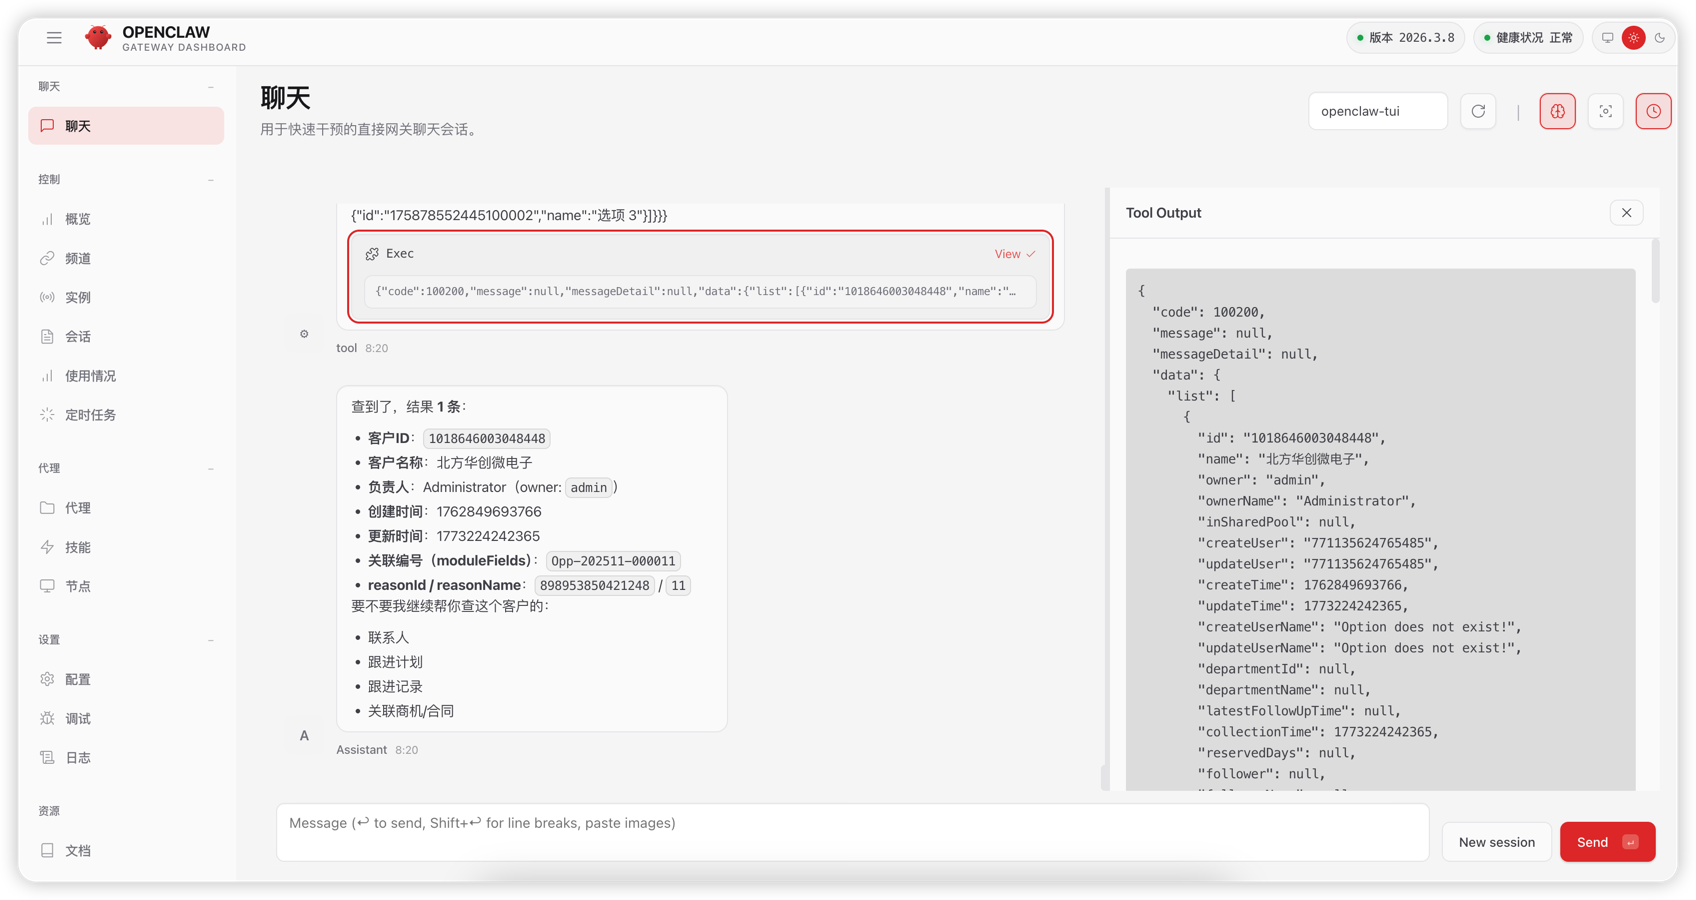Click the message input field
The image size is (1696, 900).
[852, 832]
